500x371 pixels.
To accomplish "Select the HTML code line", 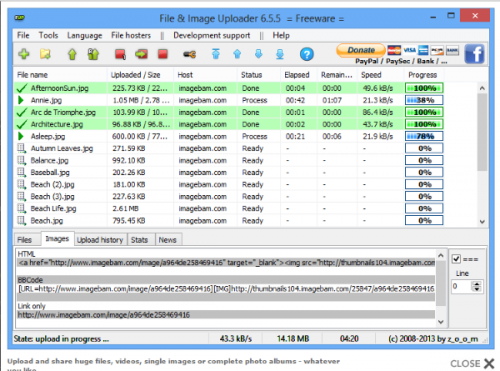I will pyautogui.click(x=226, y=263).
